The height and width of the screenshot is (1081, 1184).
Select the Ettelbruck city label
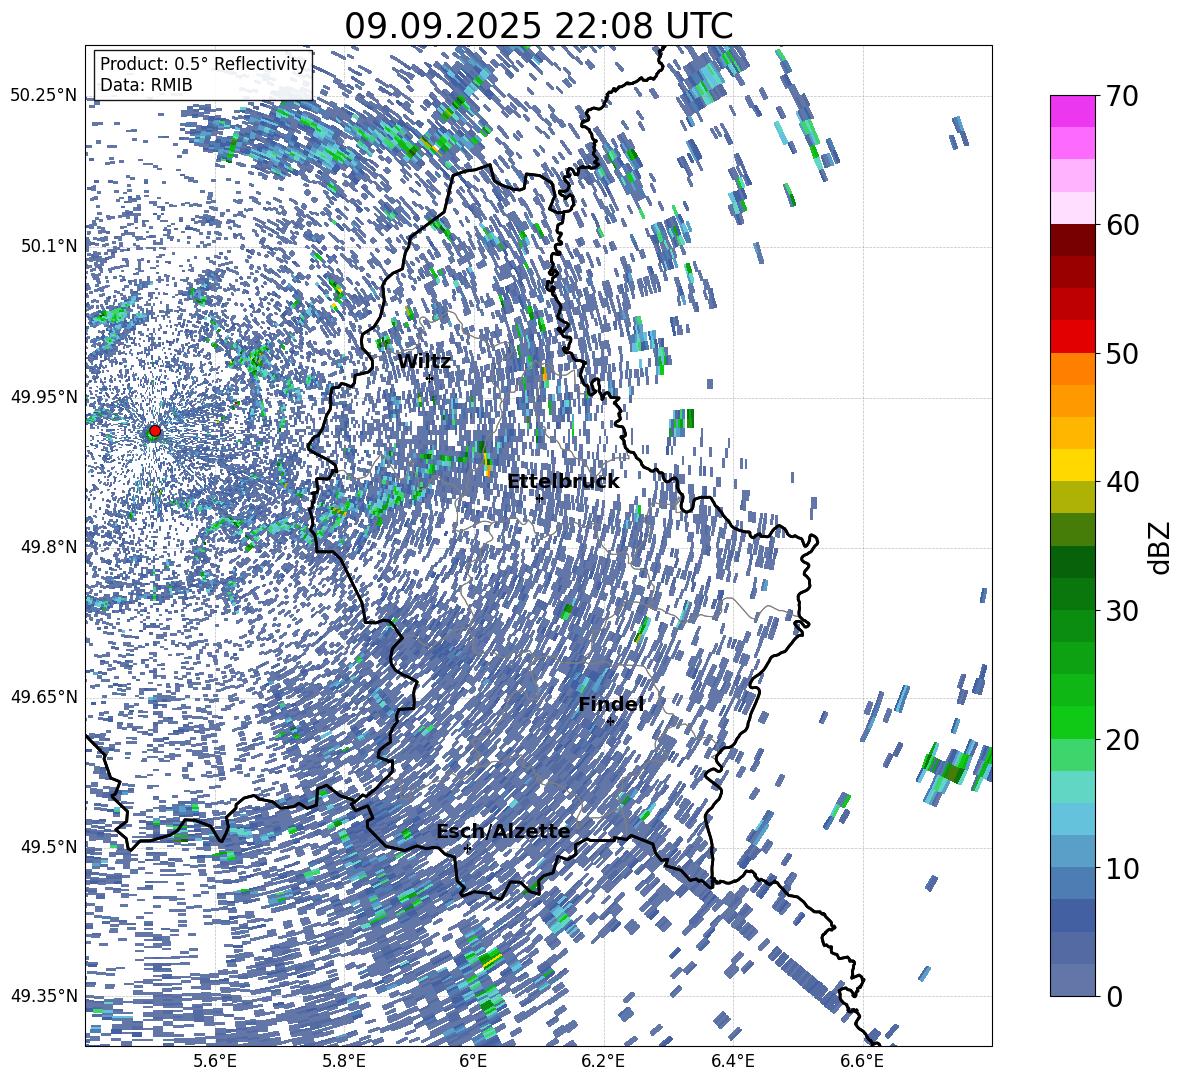[563, 481]
